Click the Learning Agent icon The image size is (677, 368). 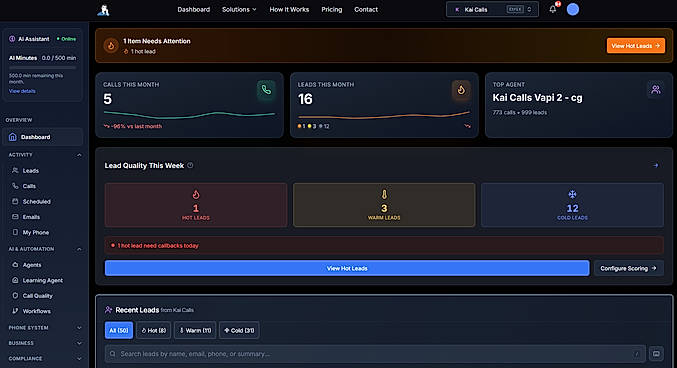[x=15, y=280]
